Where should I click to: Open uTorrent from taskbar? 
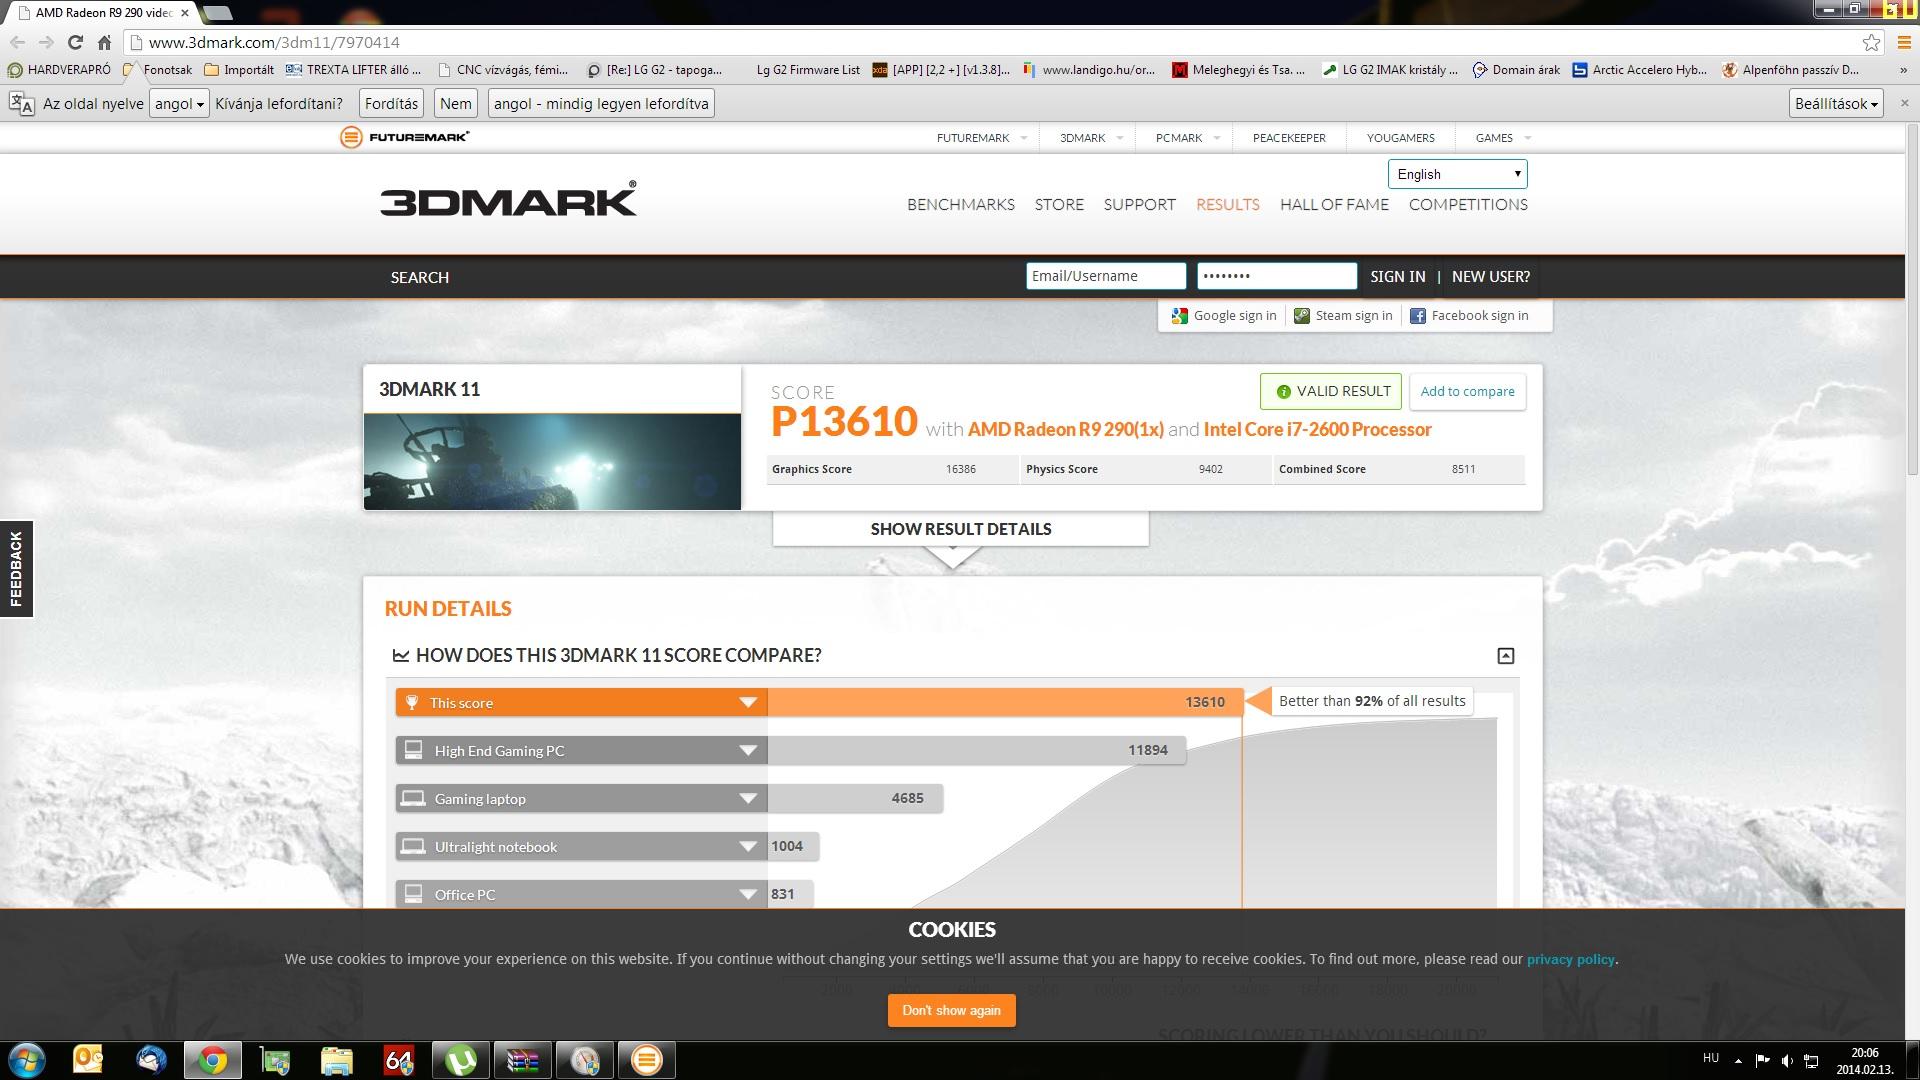click(x=461, y=1060)
